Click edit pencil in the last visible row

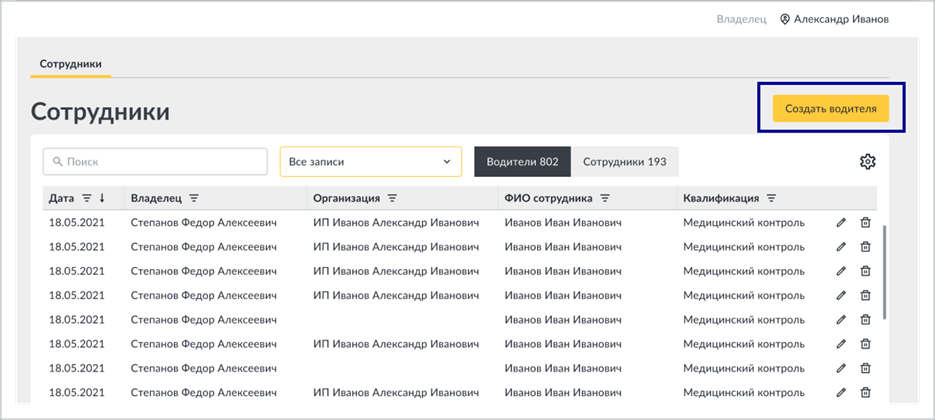(x=841, y=393)
